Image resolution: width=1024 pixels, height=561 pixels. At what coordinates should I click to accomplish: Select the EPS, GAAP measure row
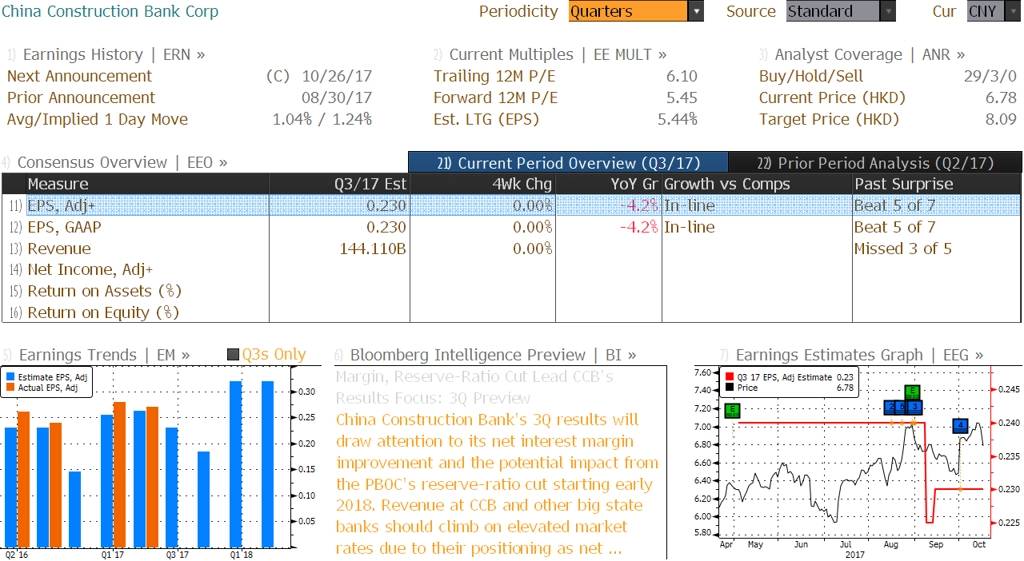511,227
